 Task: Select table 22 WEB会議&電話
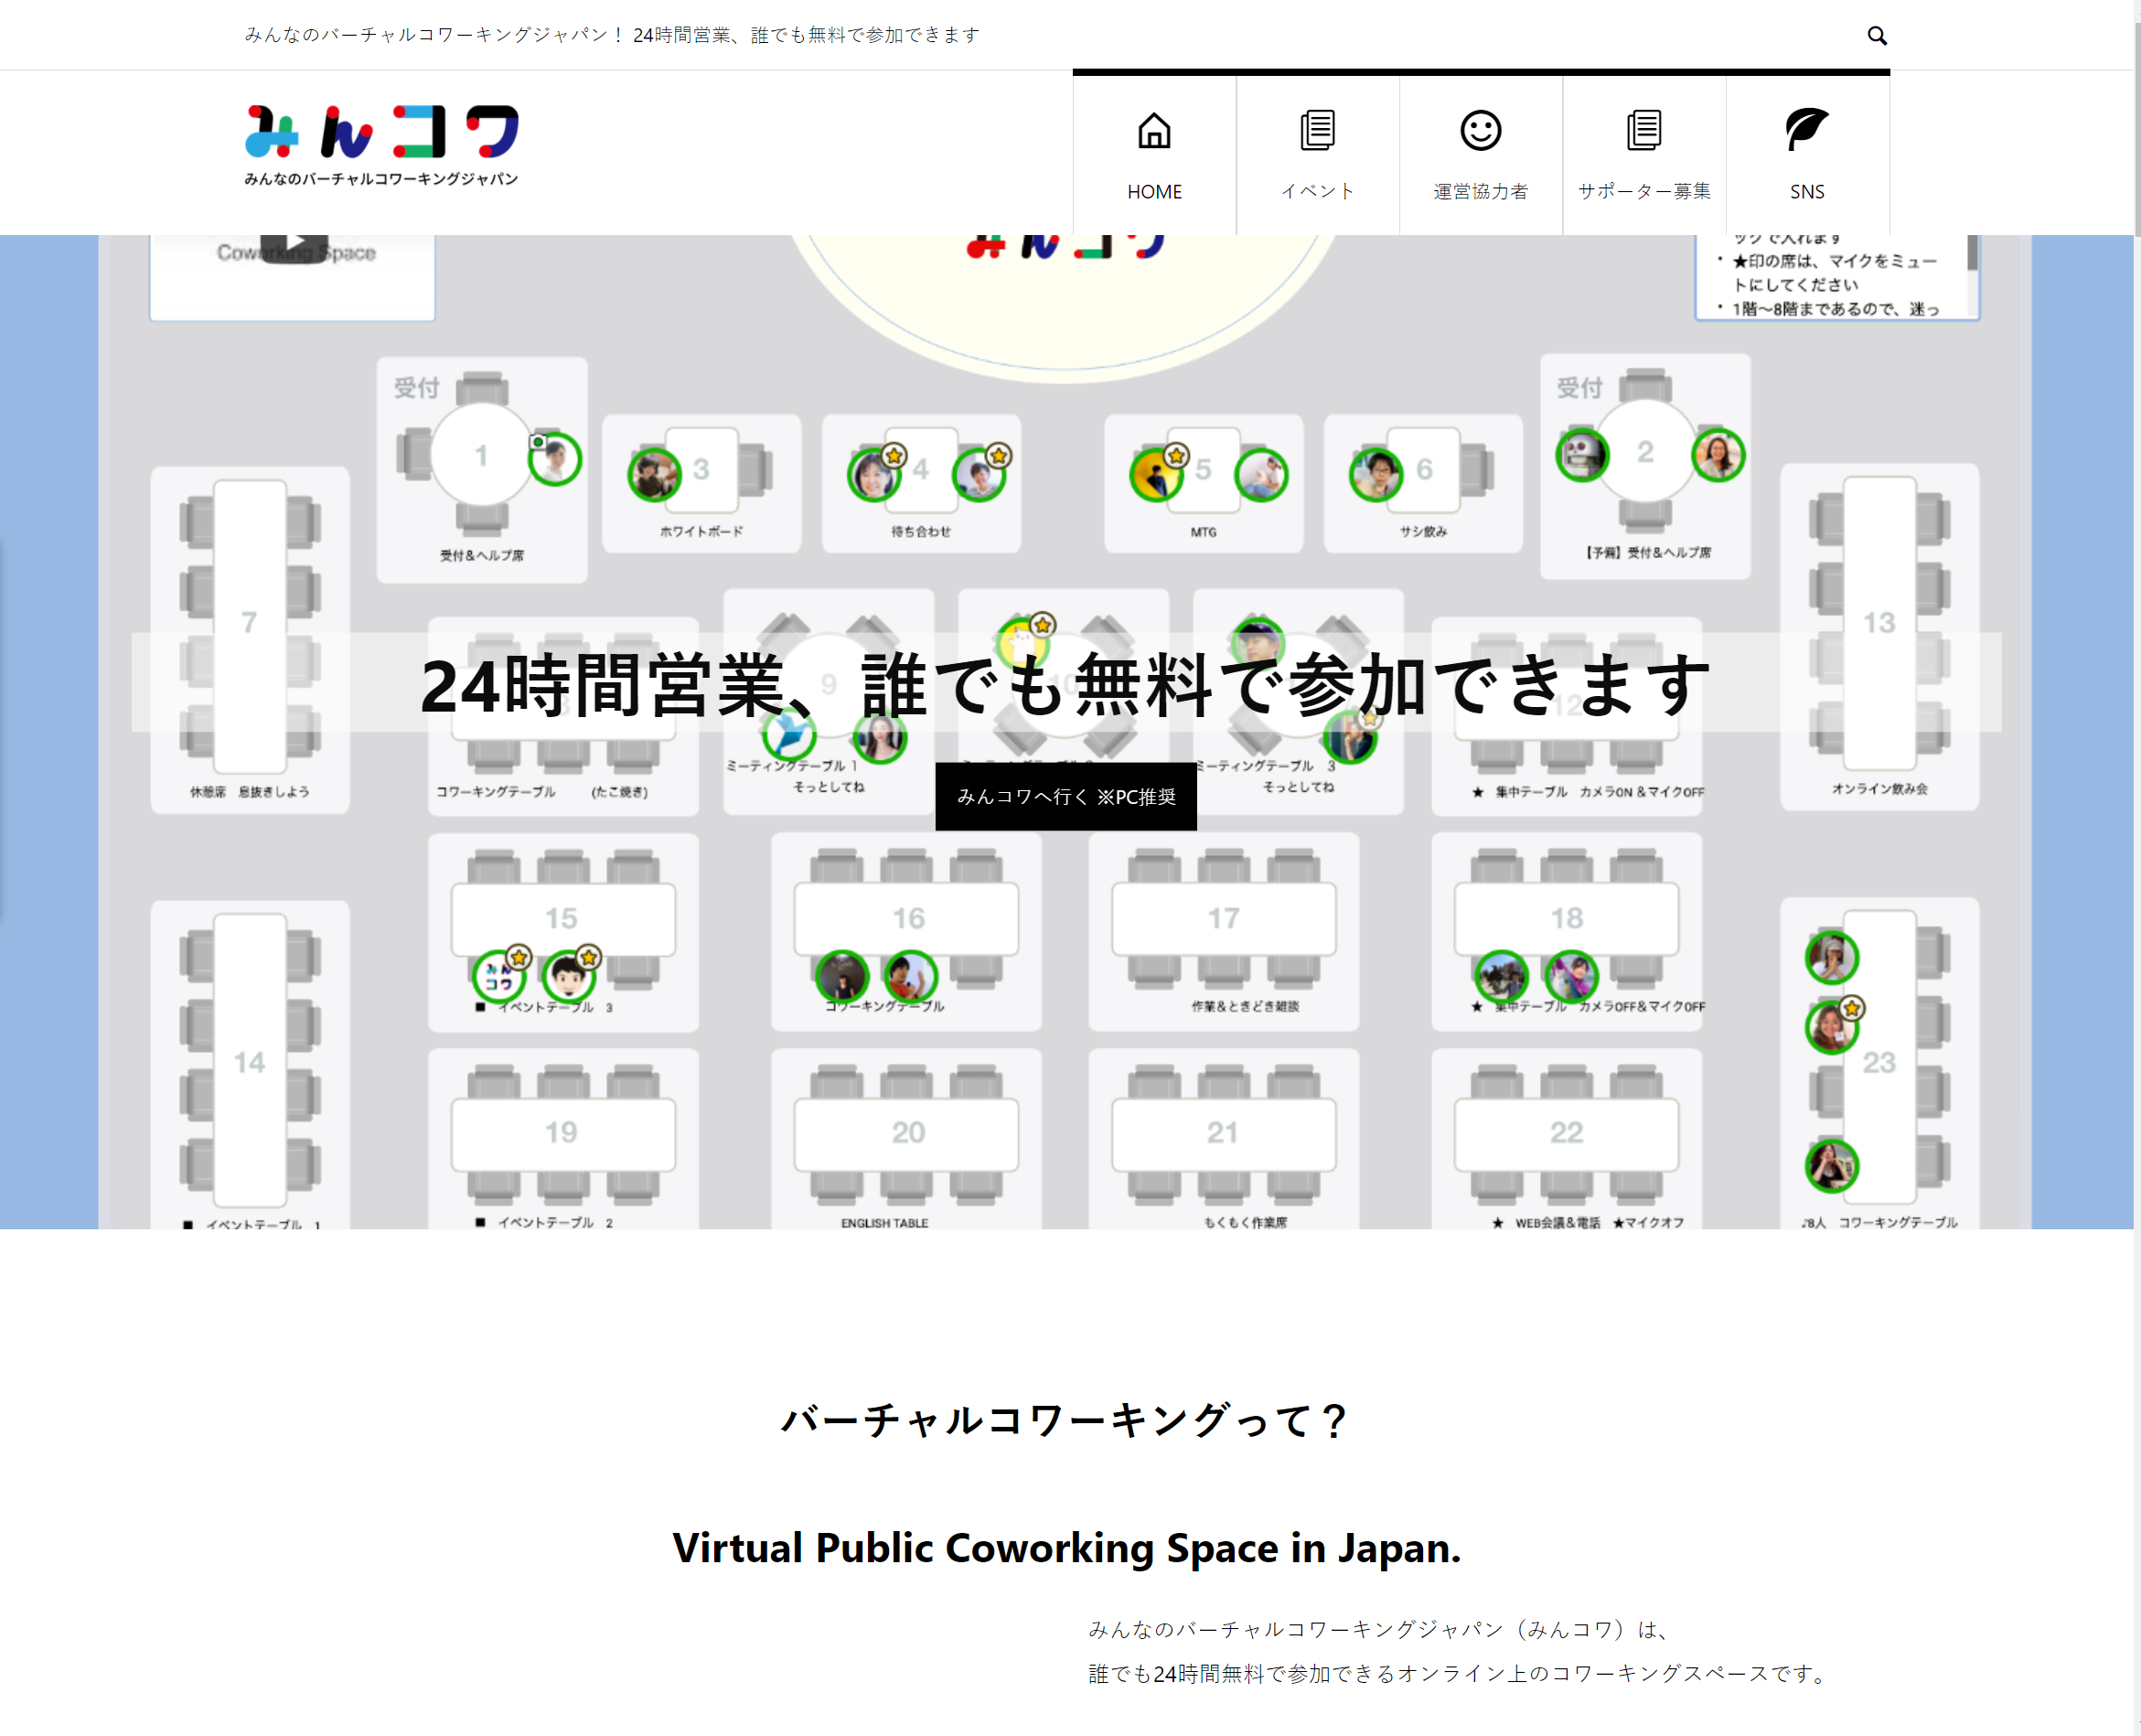[1566, 1140]
